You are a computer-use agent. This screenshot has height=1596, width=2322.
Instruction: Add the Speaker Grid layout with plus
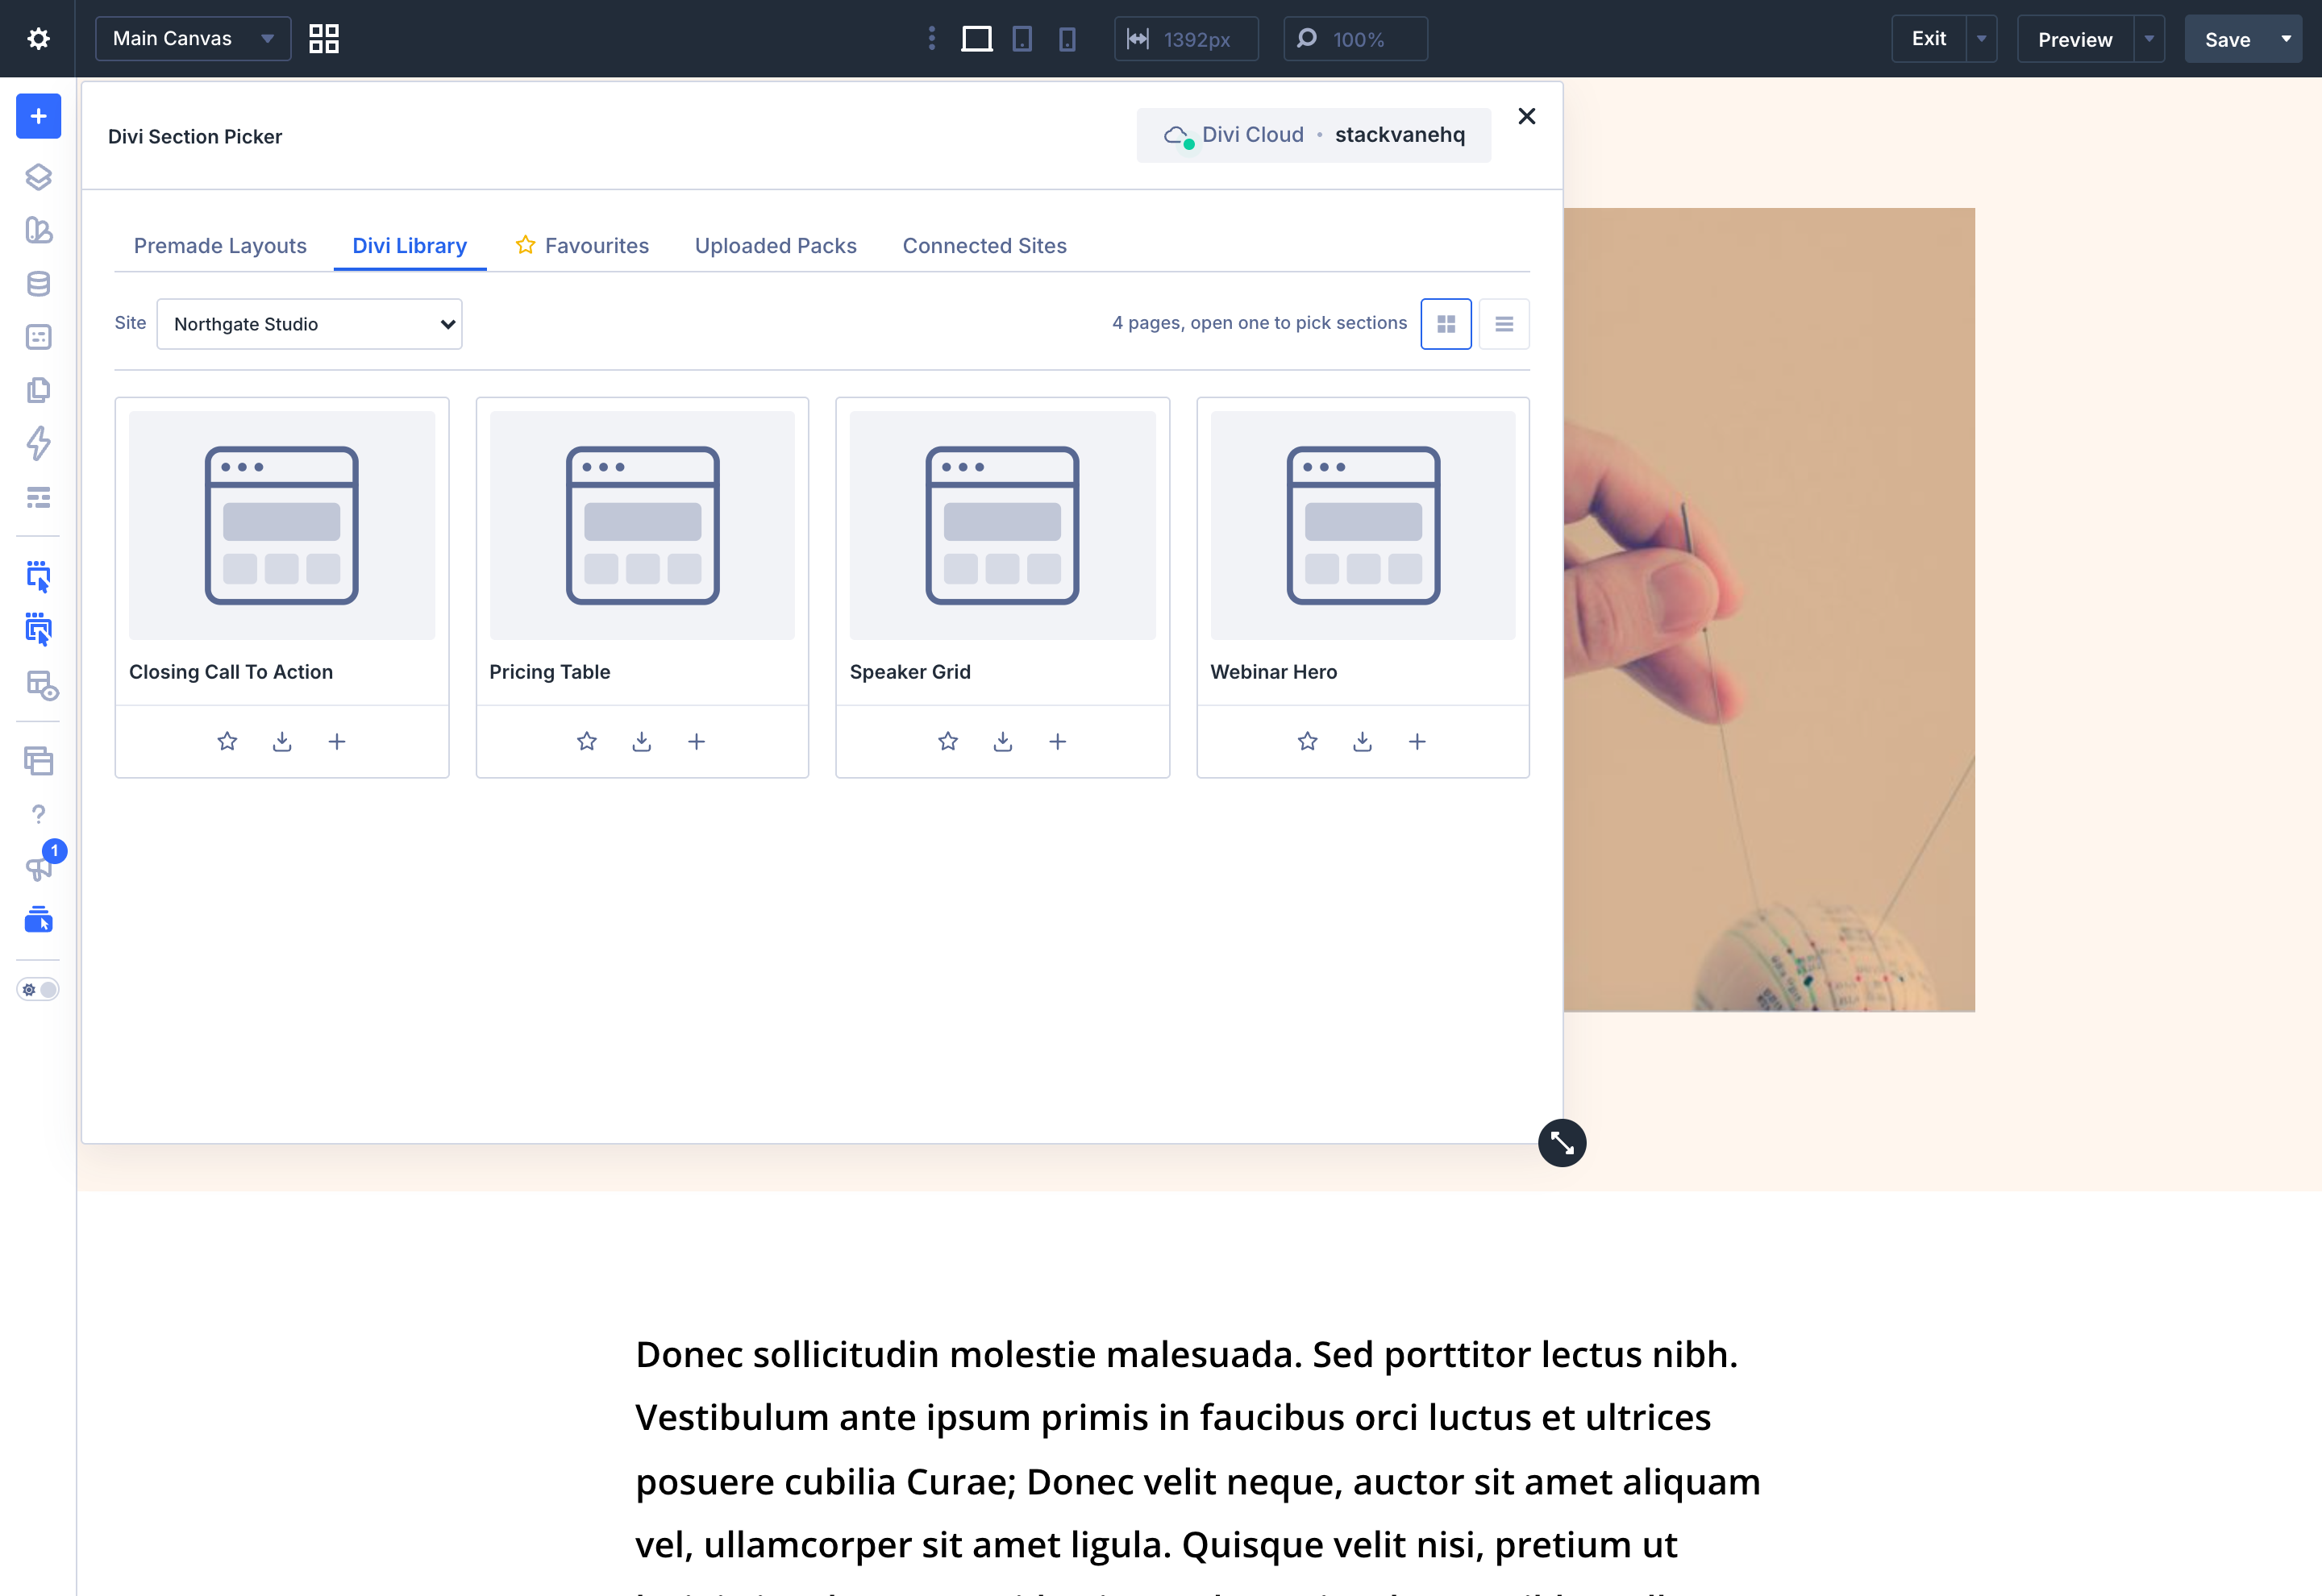[1057, 741]
